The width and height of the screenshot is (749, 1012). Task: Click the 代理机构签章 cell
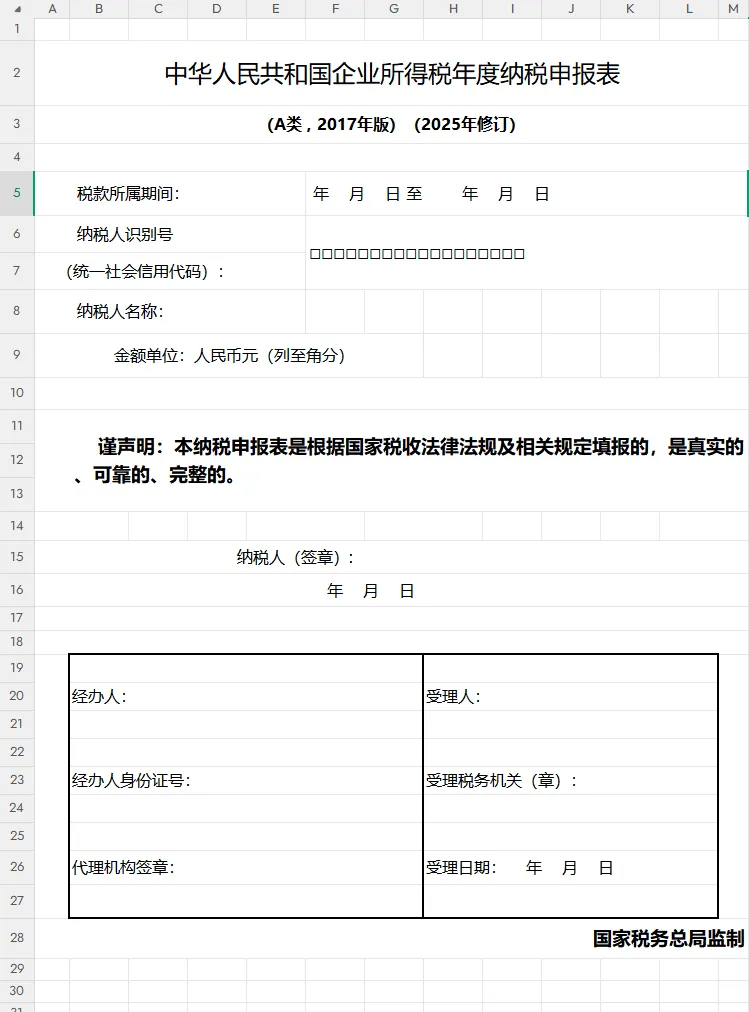(x=246, y=867)
